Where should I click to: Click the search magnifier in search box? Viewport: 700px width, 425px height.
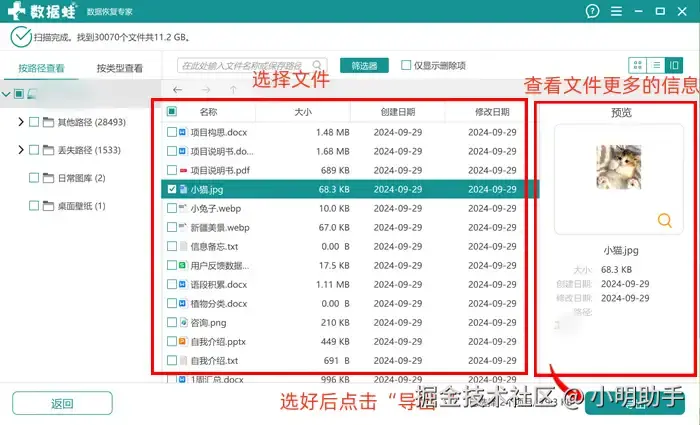pyautogui.click(x=317, y=65)
